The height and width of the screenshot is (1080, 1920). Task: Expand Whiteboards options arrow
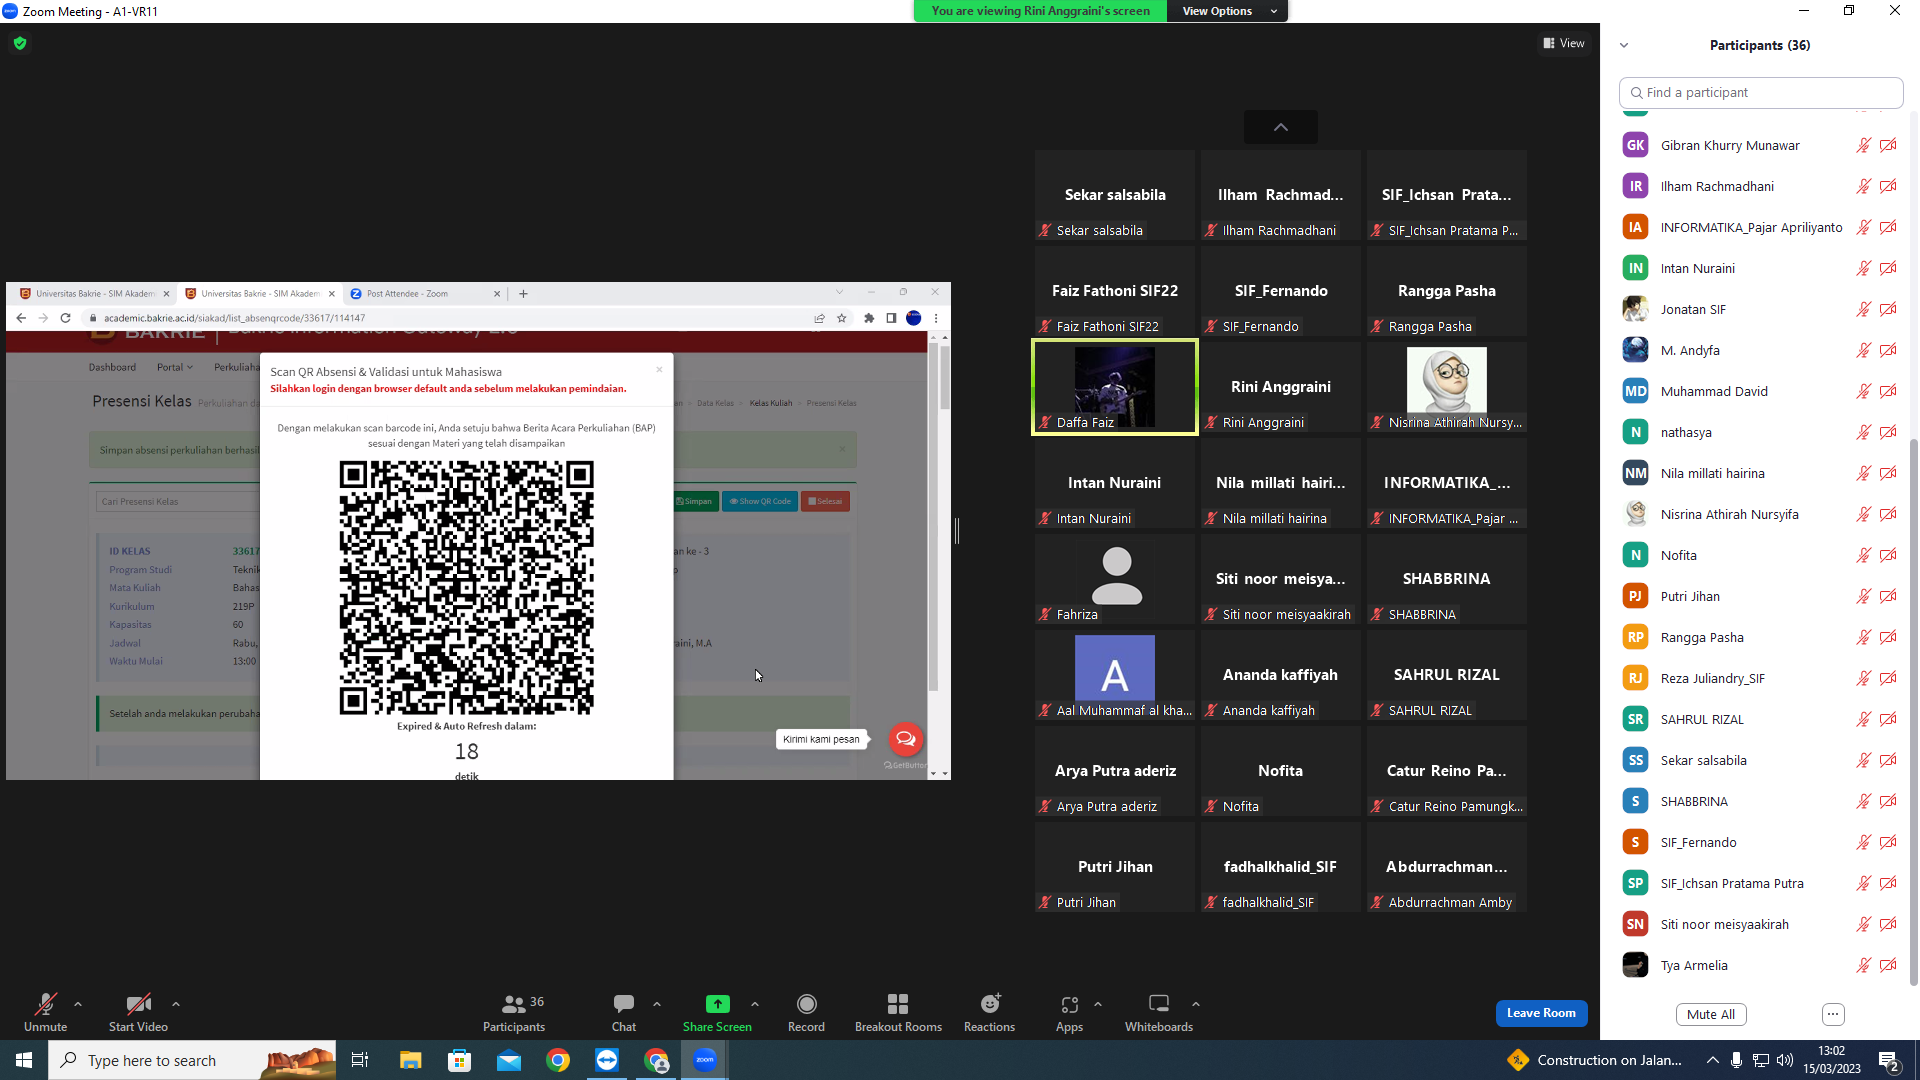1196,1004
